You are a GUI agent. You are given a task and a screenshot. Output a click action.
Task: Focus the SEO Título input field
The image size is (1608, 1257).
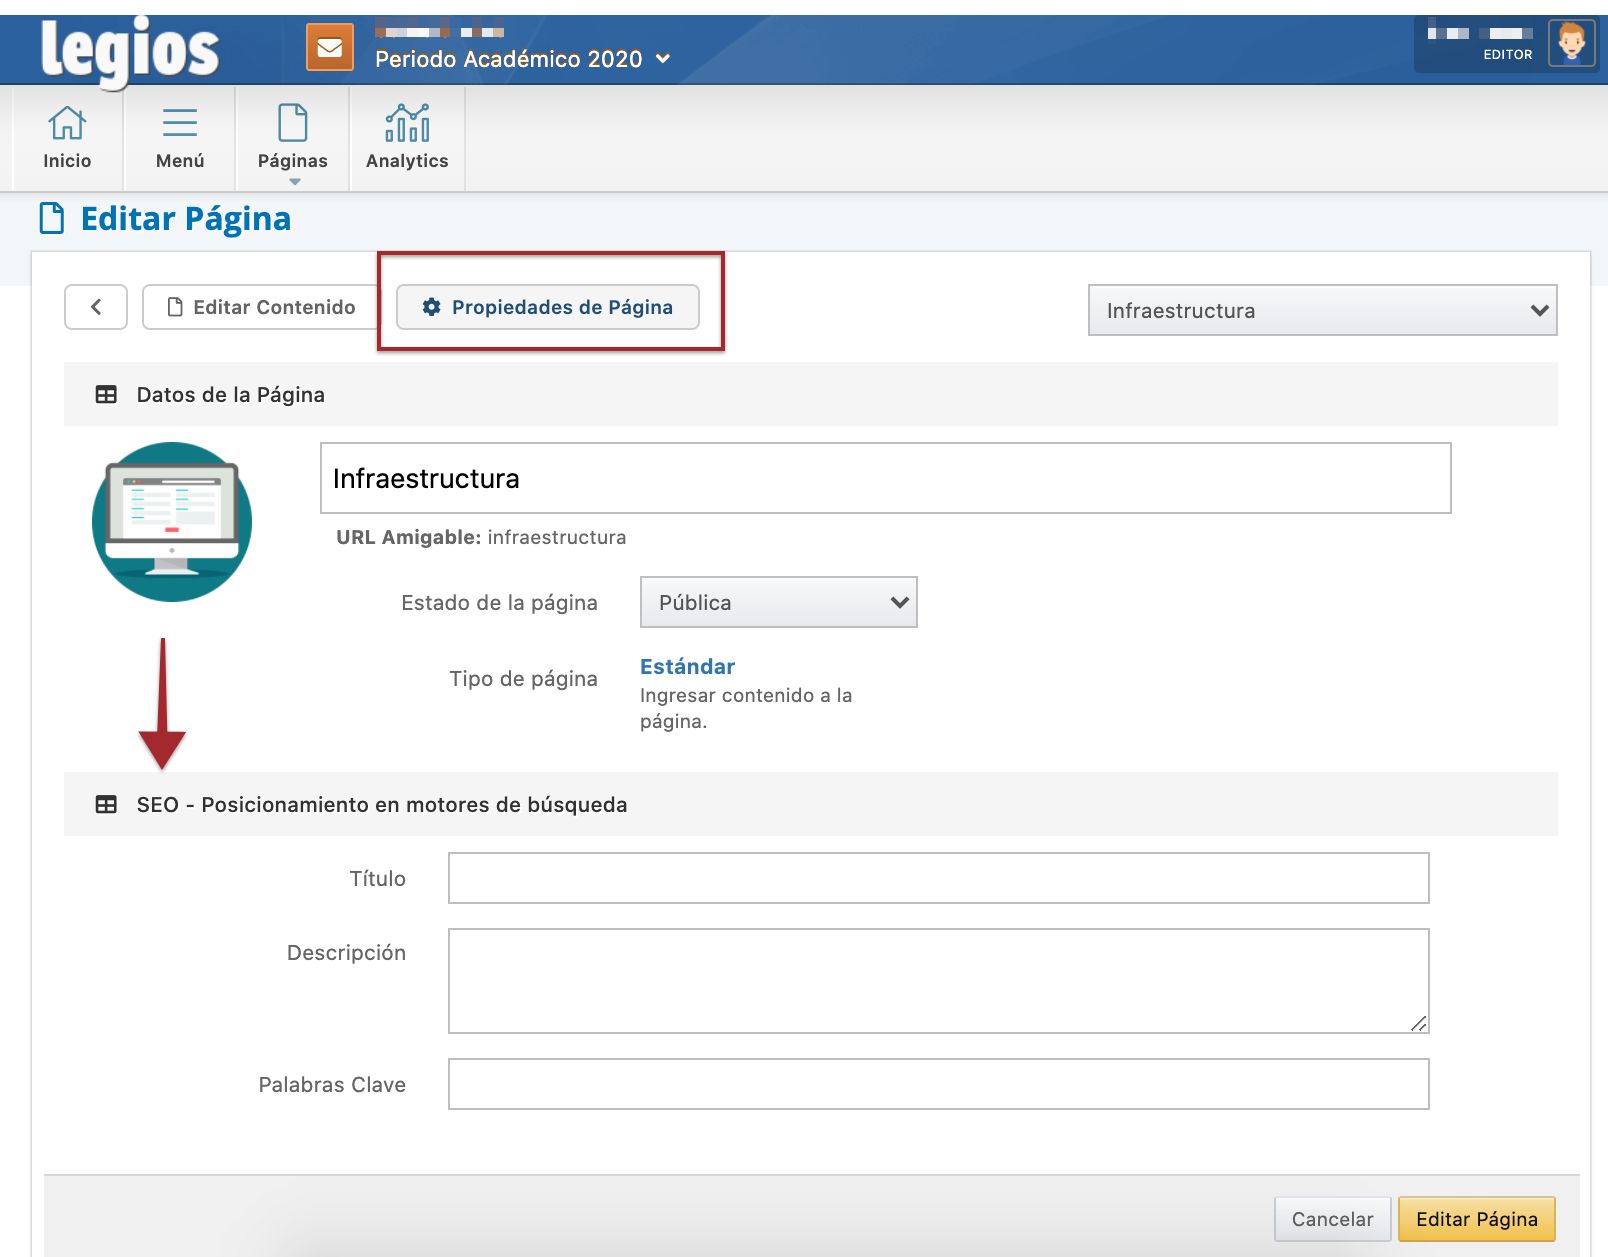(x=938, y=878)
